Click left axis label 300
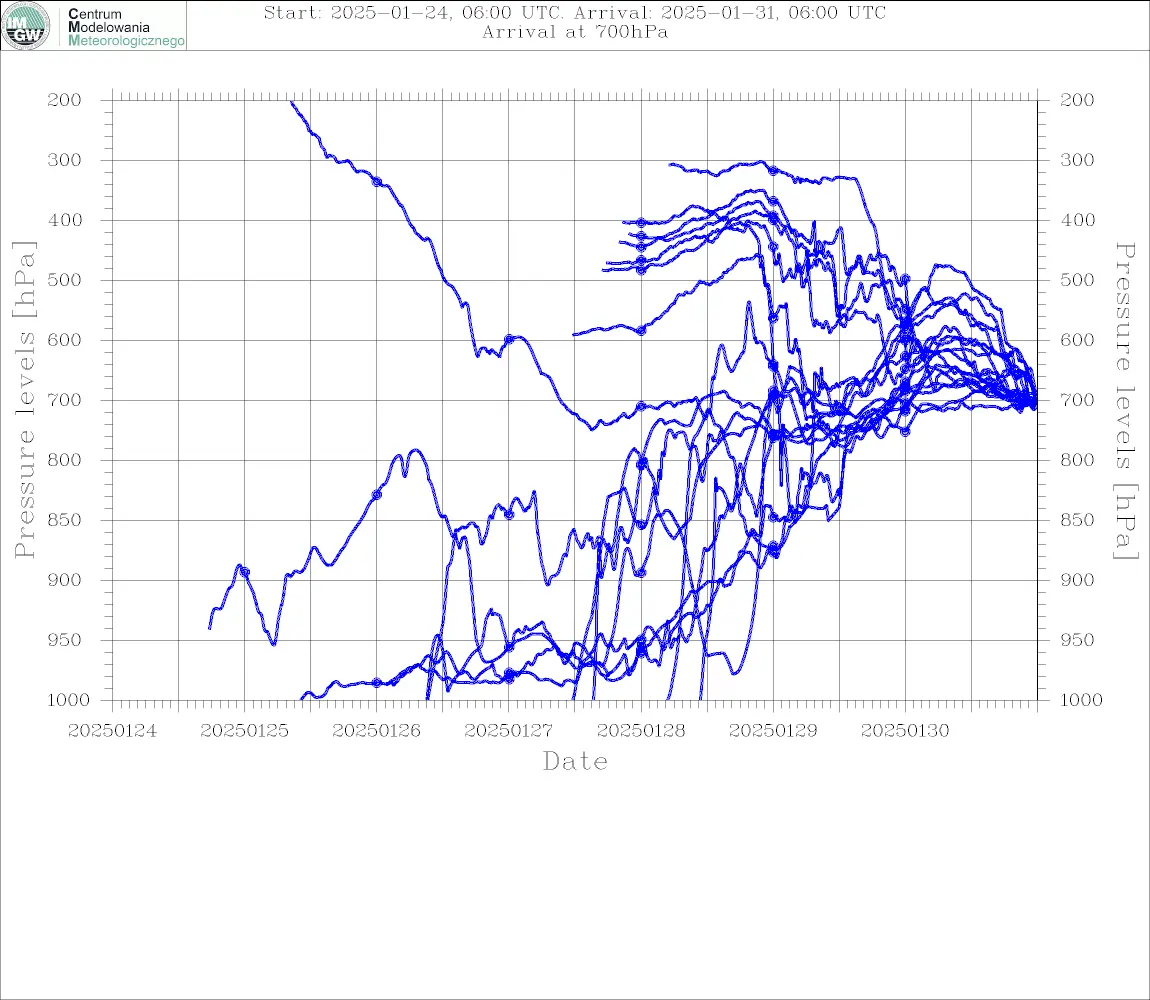The width and height of the screenshot is (1150, 1000). coord(65,160)
